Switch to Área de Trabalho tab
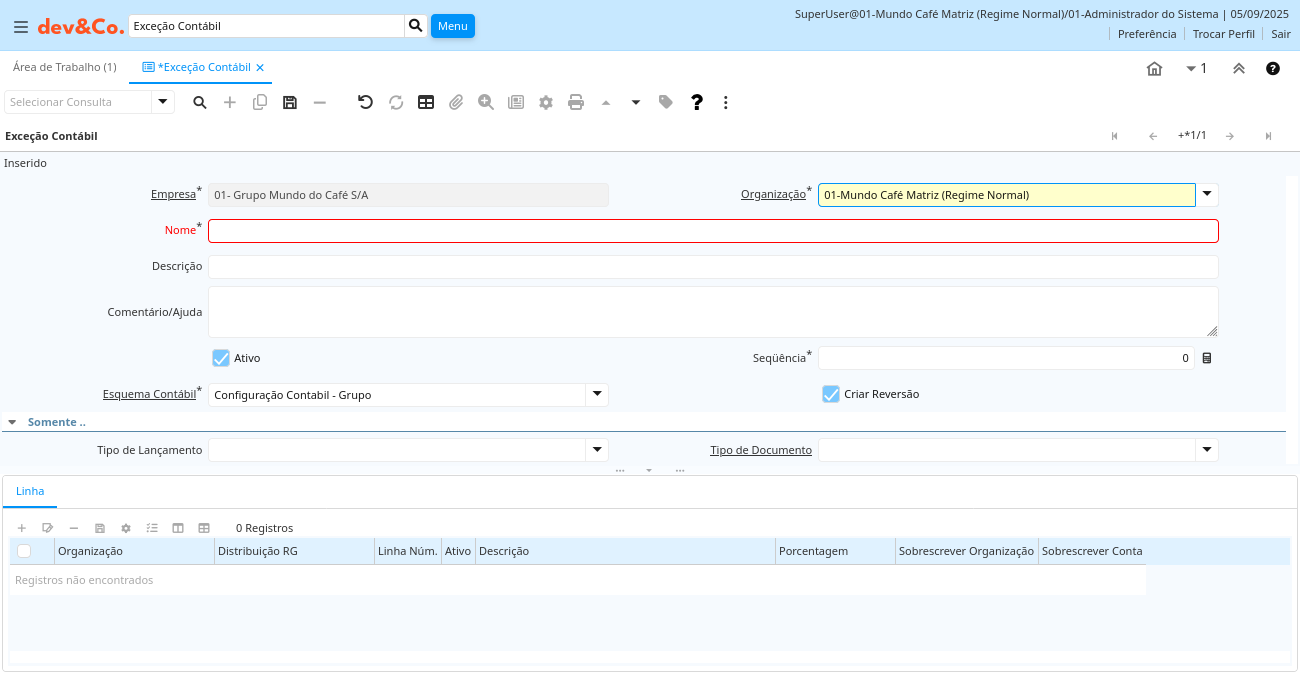 (x=64, y=67)
